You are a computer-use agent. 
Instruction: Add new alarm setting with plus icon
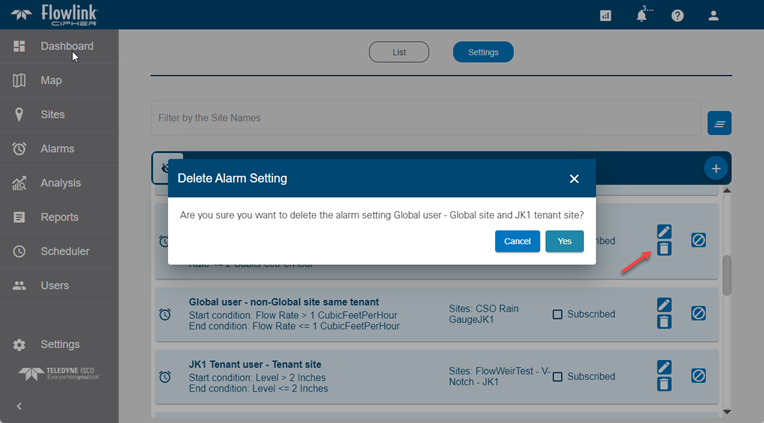click(715, 168)
